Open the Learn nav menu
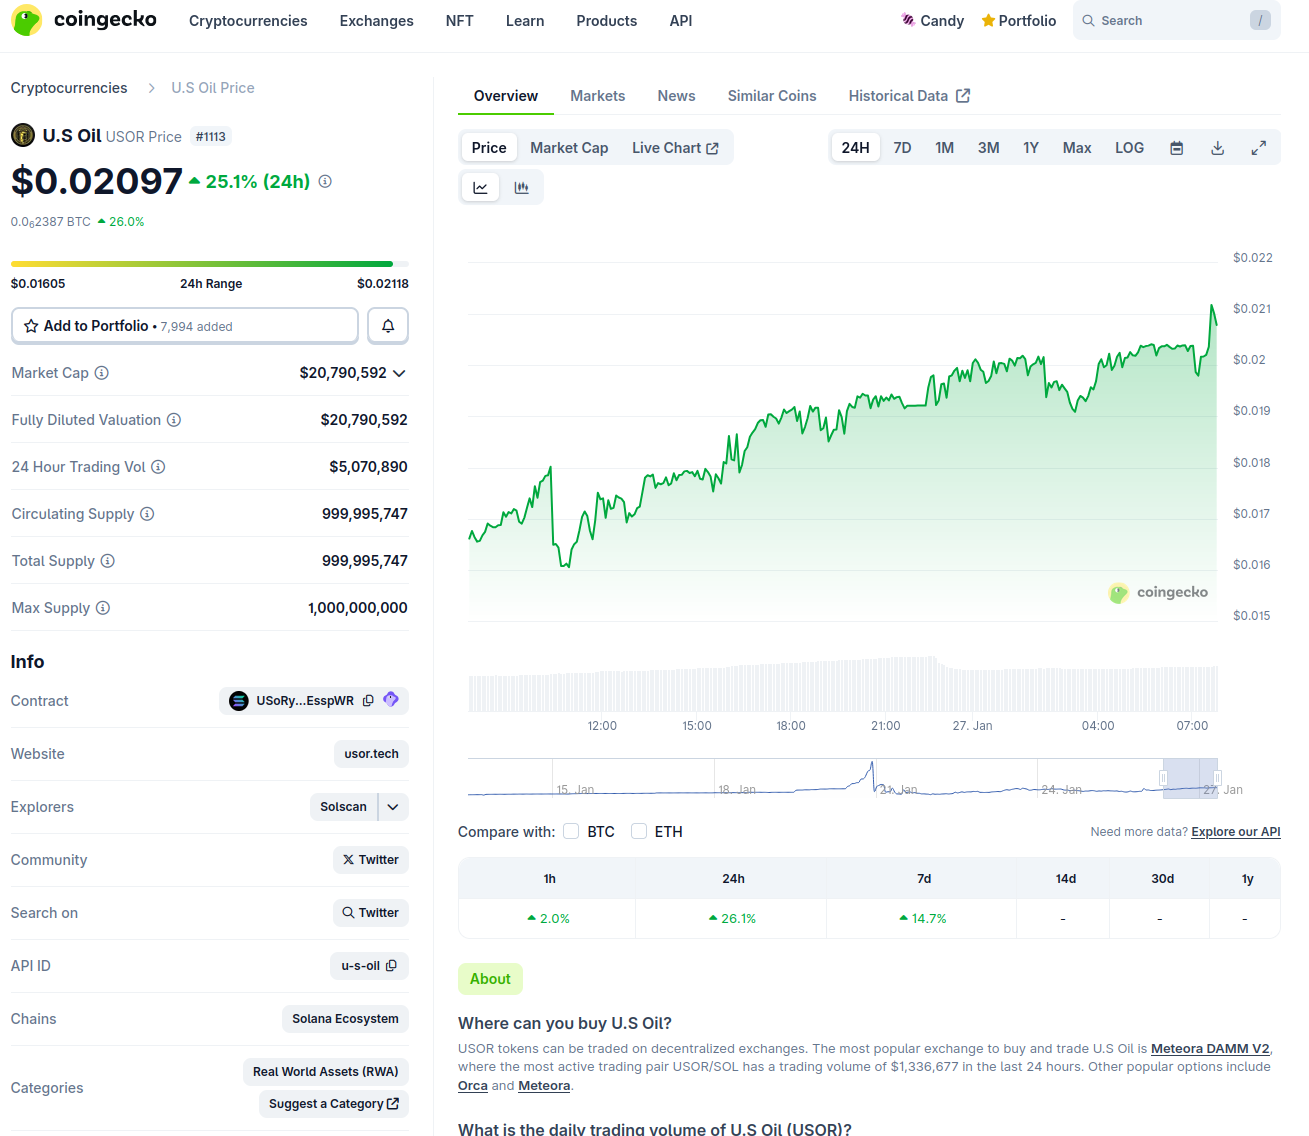Image resolution: width=1309 pixels, height=1136 pixels. point(525,21)
